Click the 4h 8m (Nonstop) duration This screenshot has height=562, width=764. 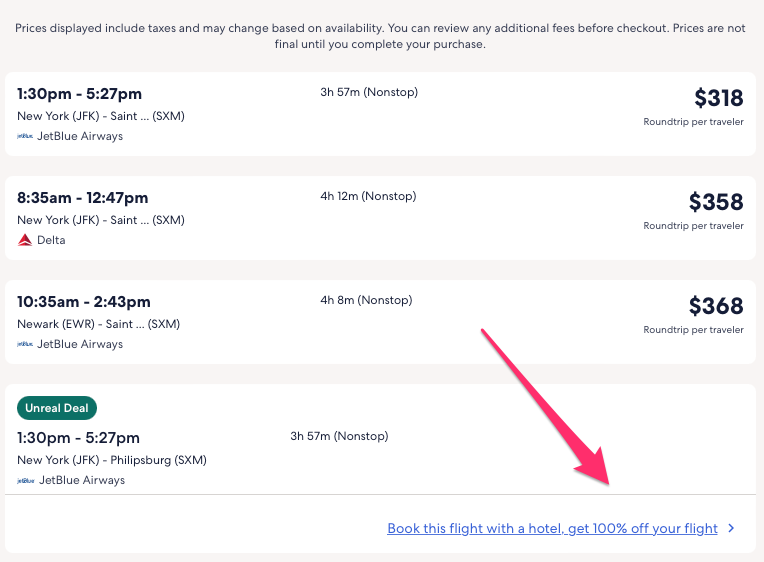(x=366, y=300)
